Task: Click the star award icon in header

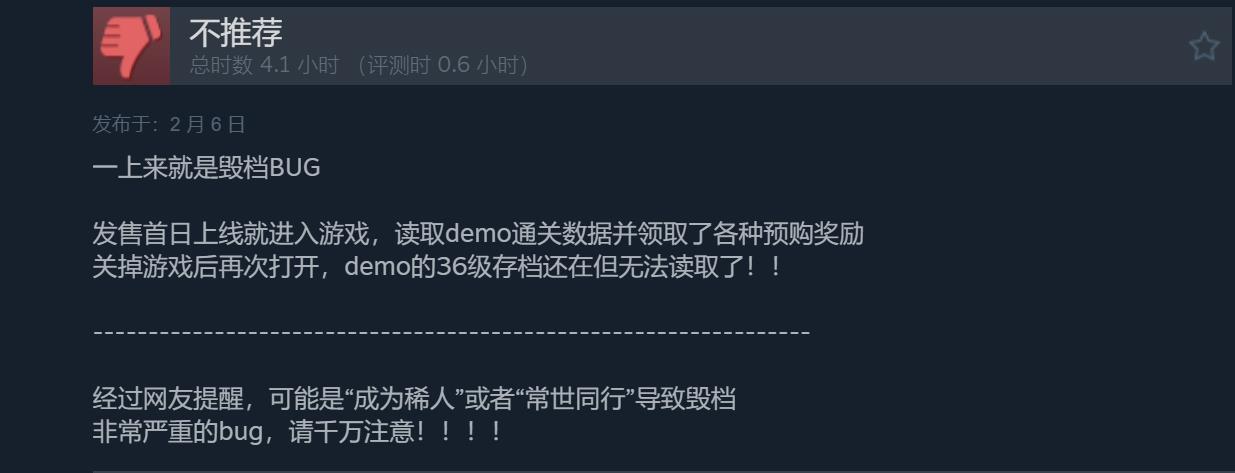Action: (x=1204, y=46)
